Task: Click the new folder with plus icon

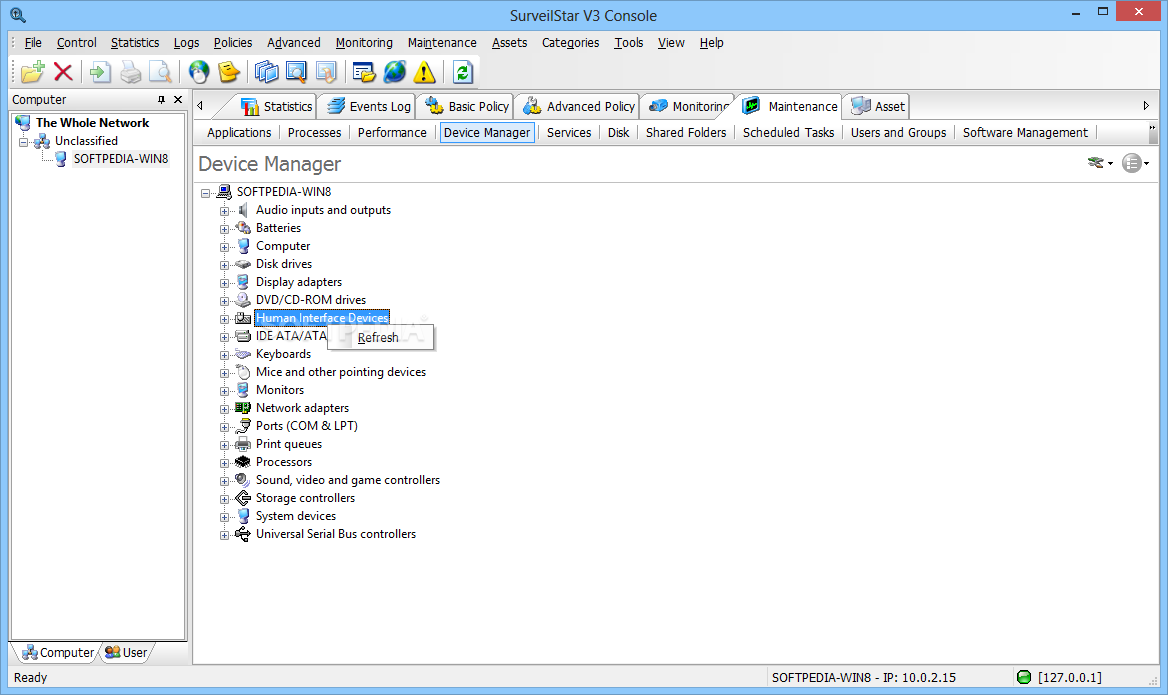Action: pyautogui.click(x=33, y=72)
